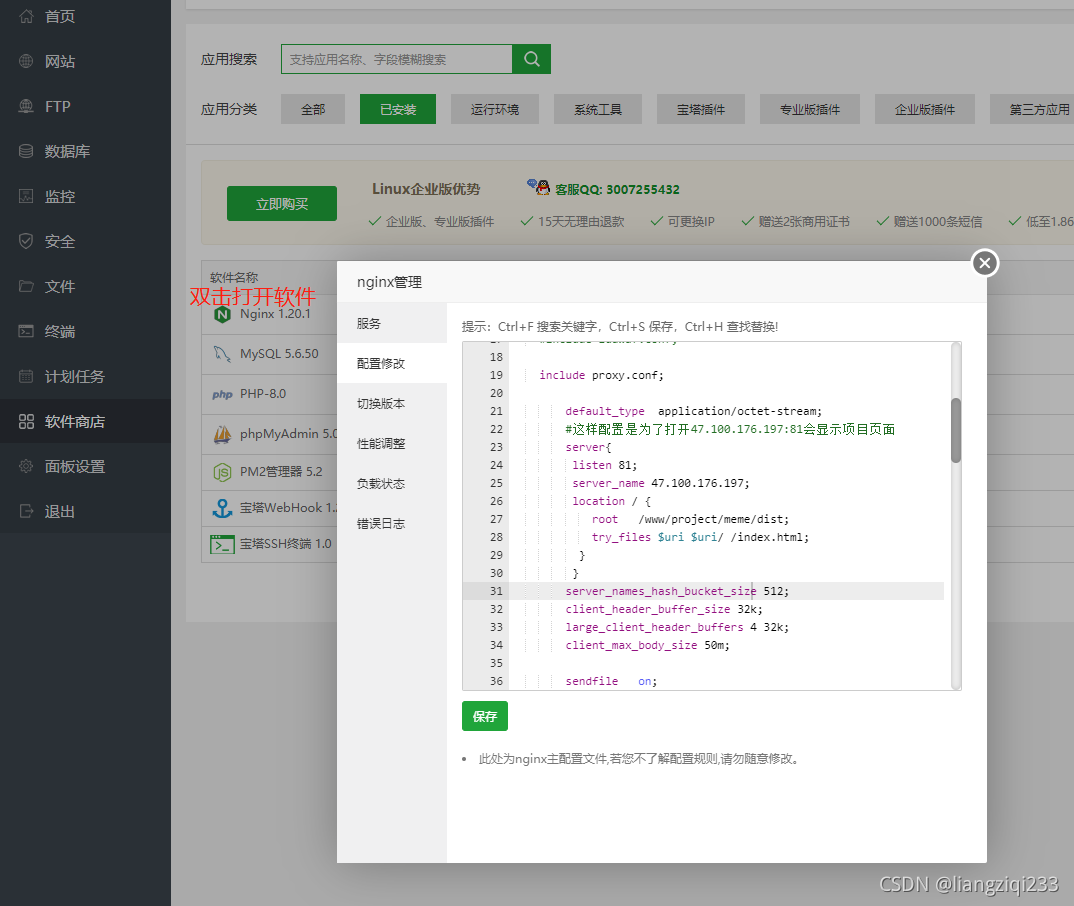The height and width of the screenshot is (906, 1074).
Task: Click the calendar icon beside 计划任务
Action: 26,376
